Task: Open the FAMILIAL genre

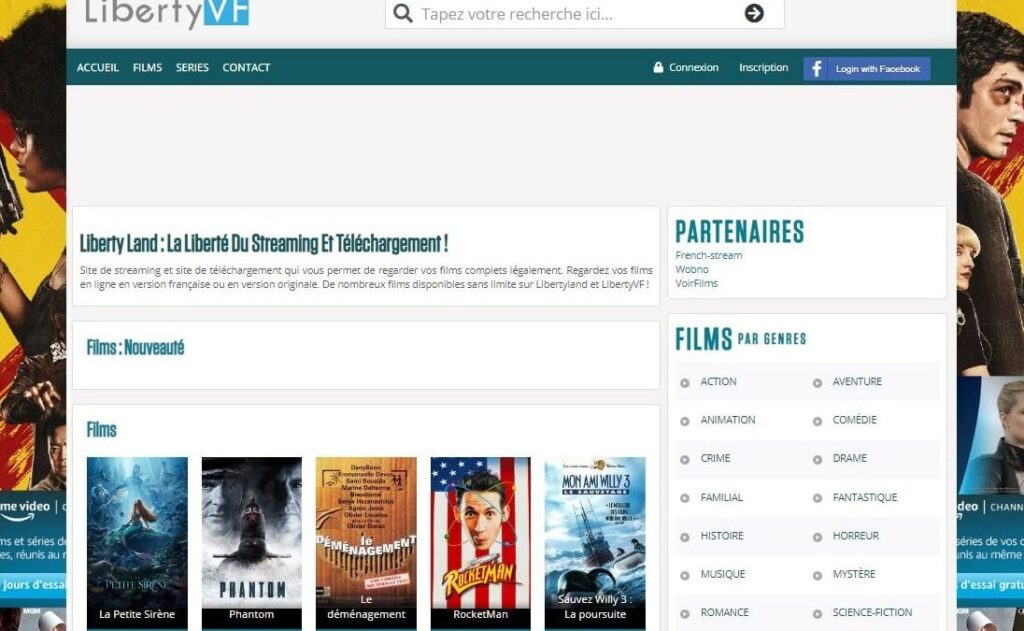Action: 722,498
